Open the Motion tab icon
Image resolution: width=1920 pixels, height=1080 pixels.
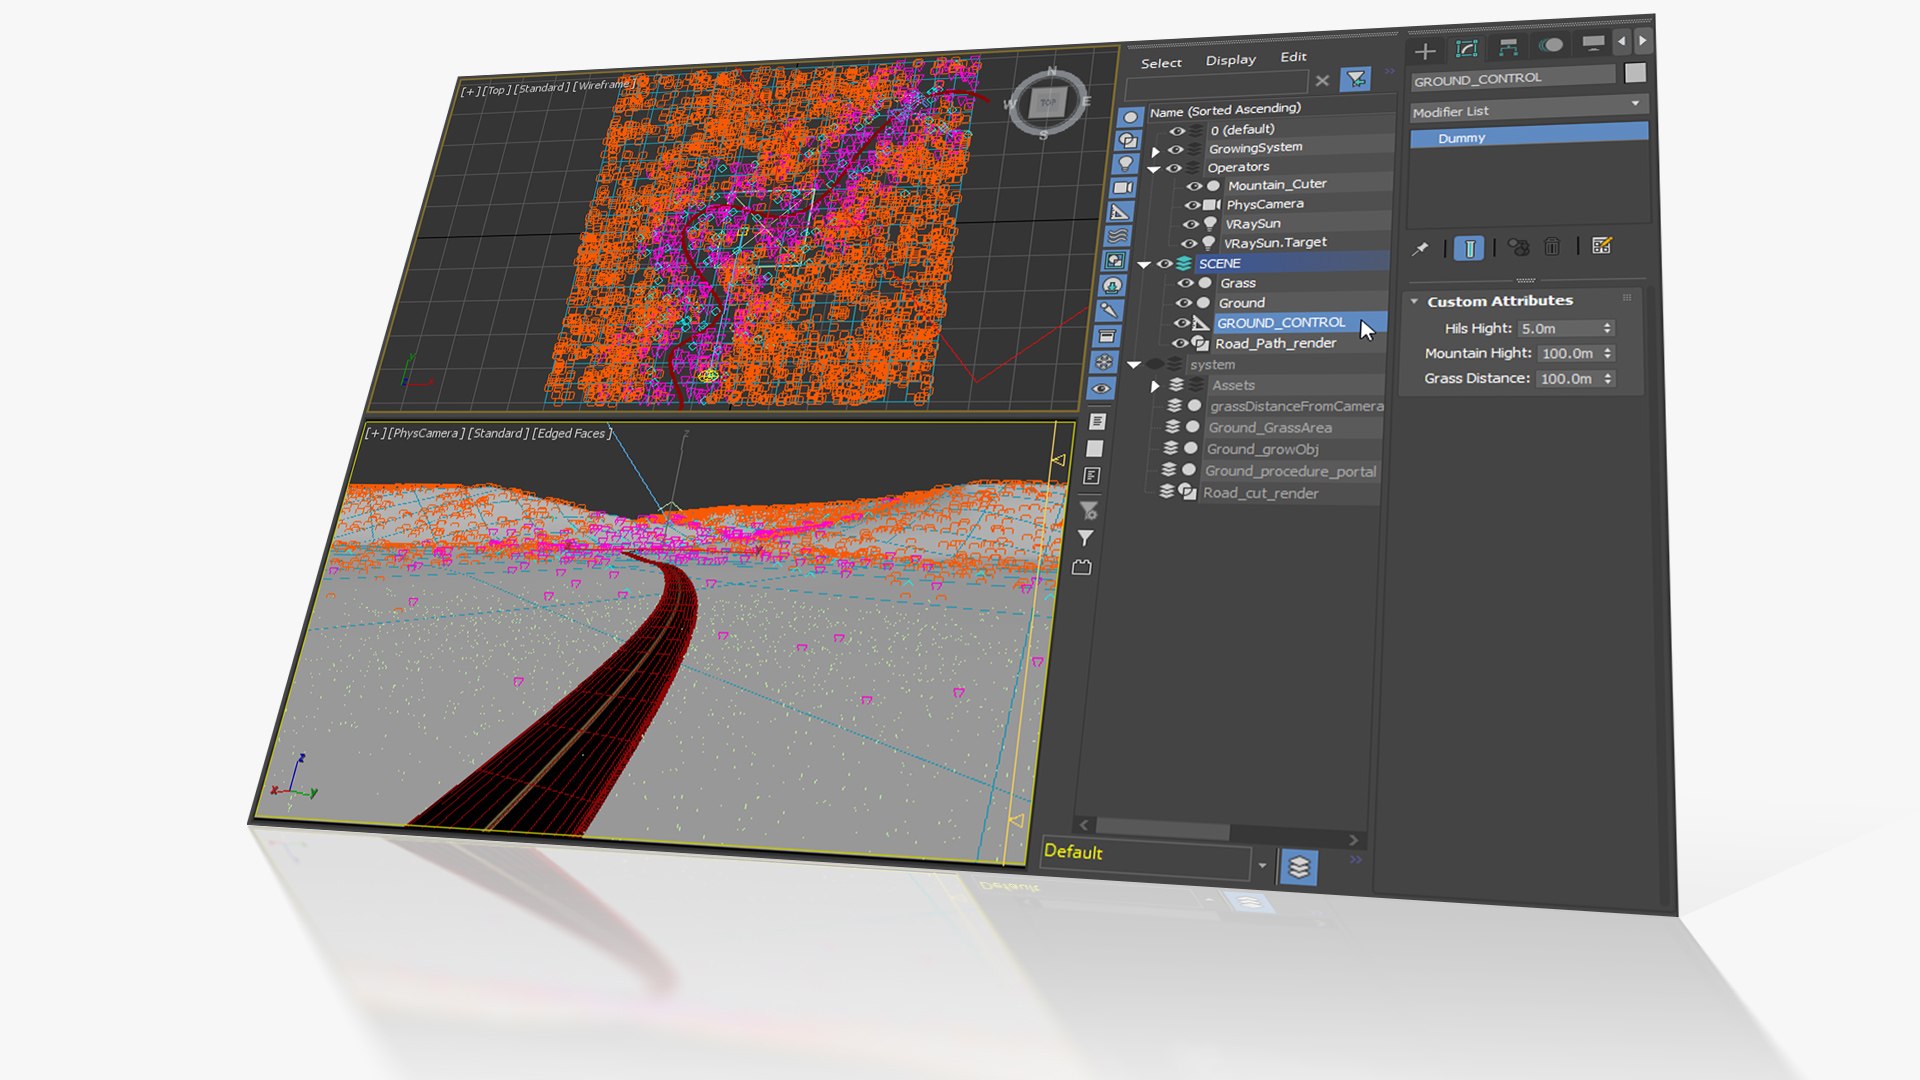(x=1551, y=45)
